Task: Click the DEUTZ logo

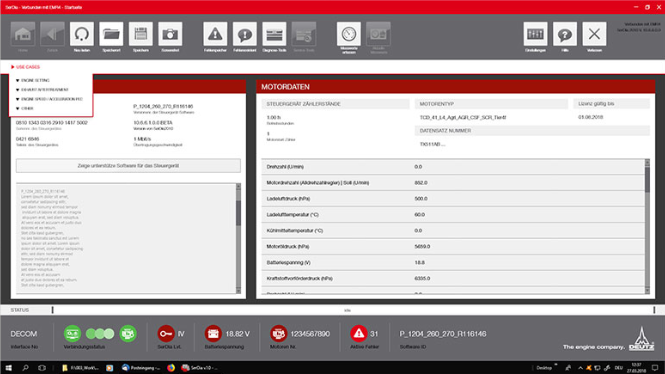Action: point(641,338)
